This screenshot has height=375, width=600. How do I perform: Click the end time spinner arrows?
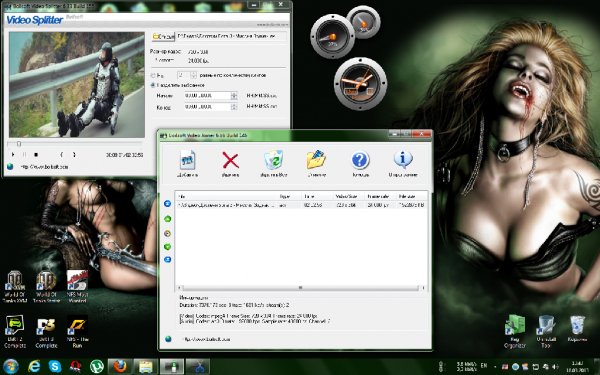(234, 107)
